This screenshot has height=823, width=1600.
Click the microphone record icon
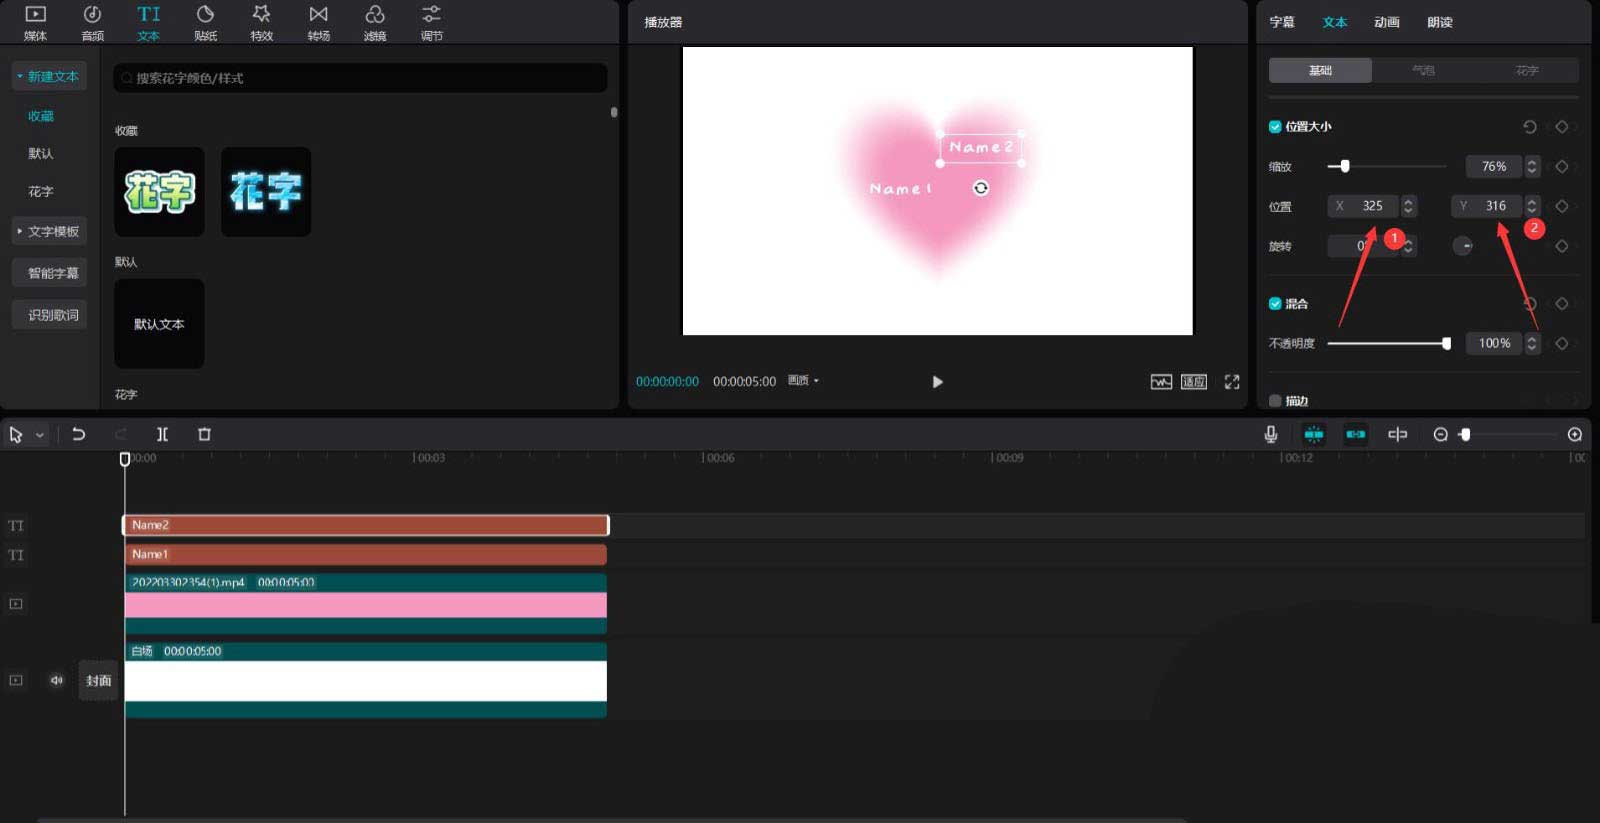[x=1270, y=434]
